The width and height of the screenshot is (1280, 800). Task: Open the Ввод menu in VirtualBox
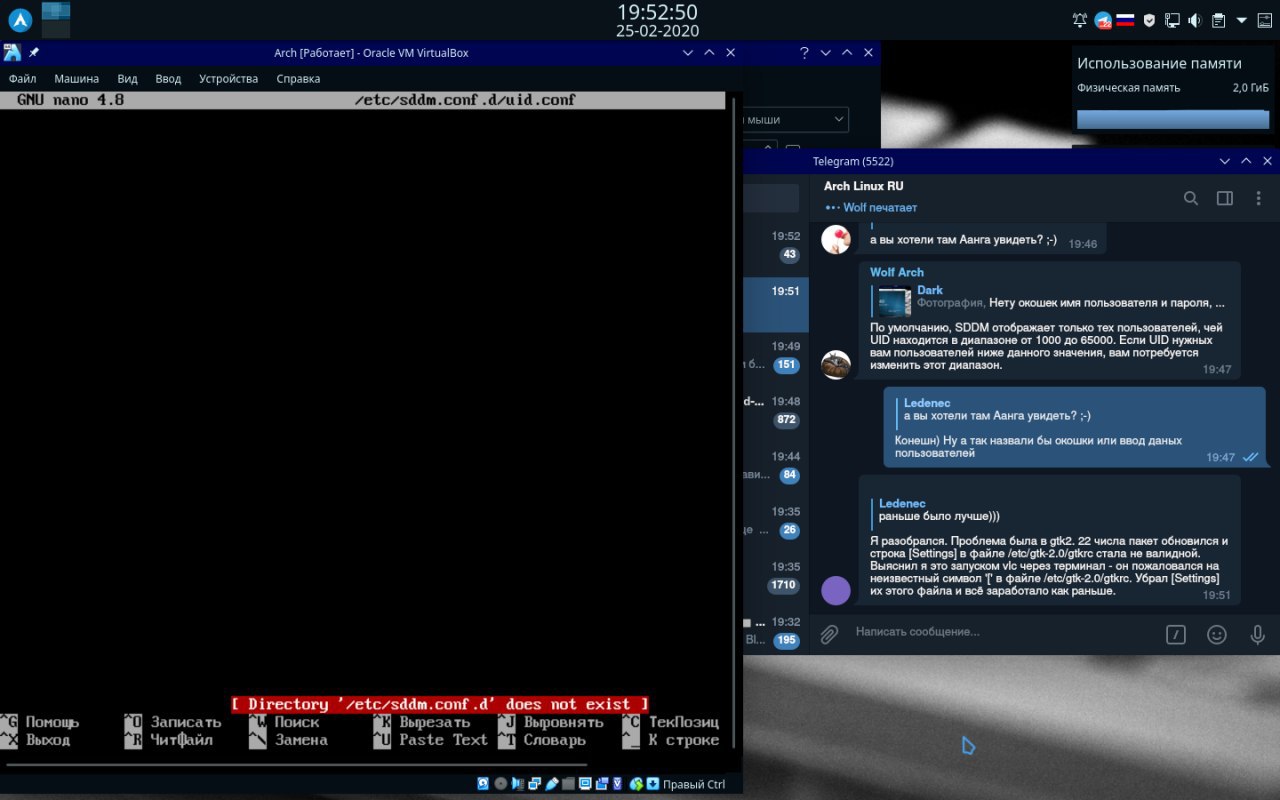click(x=168, y=78)
